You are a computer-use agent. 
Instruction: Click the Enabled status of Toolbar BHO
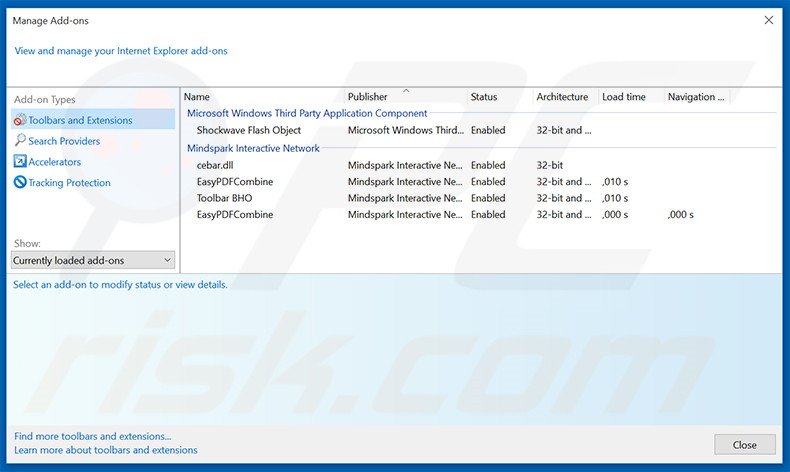click(488, 198)
